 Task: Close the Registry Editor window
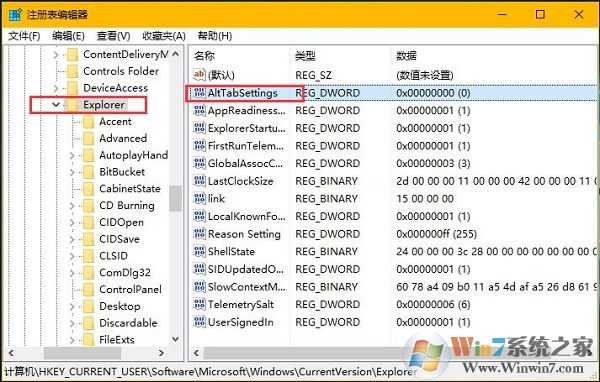click(x=579, y=15)
